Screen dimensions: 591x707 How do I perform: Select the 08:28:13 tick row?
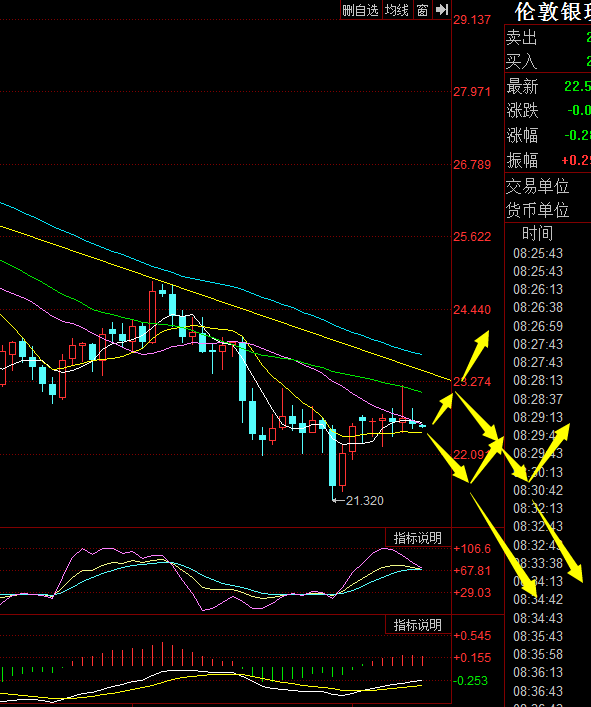pyautogui.click(x=538, y=381)
